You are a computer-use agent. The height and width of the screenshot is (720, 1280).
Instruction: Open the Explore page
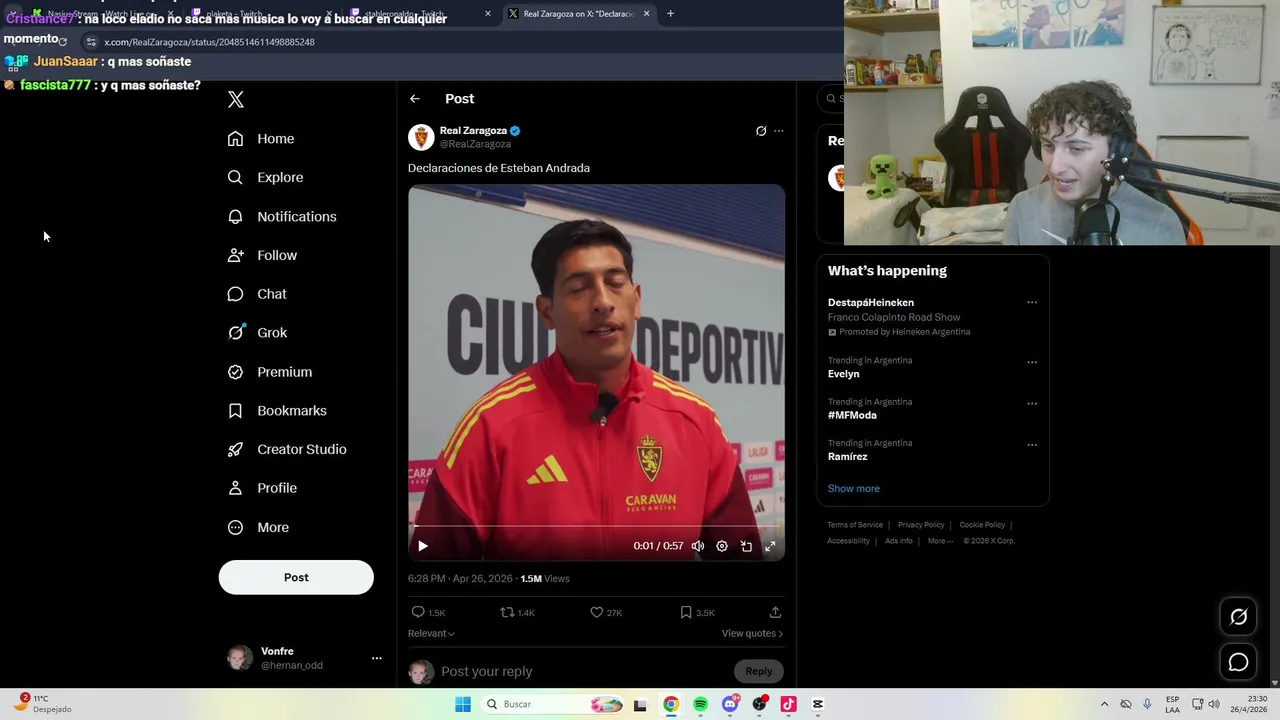point(265,177)
